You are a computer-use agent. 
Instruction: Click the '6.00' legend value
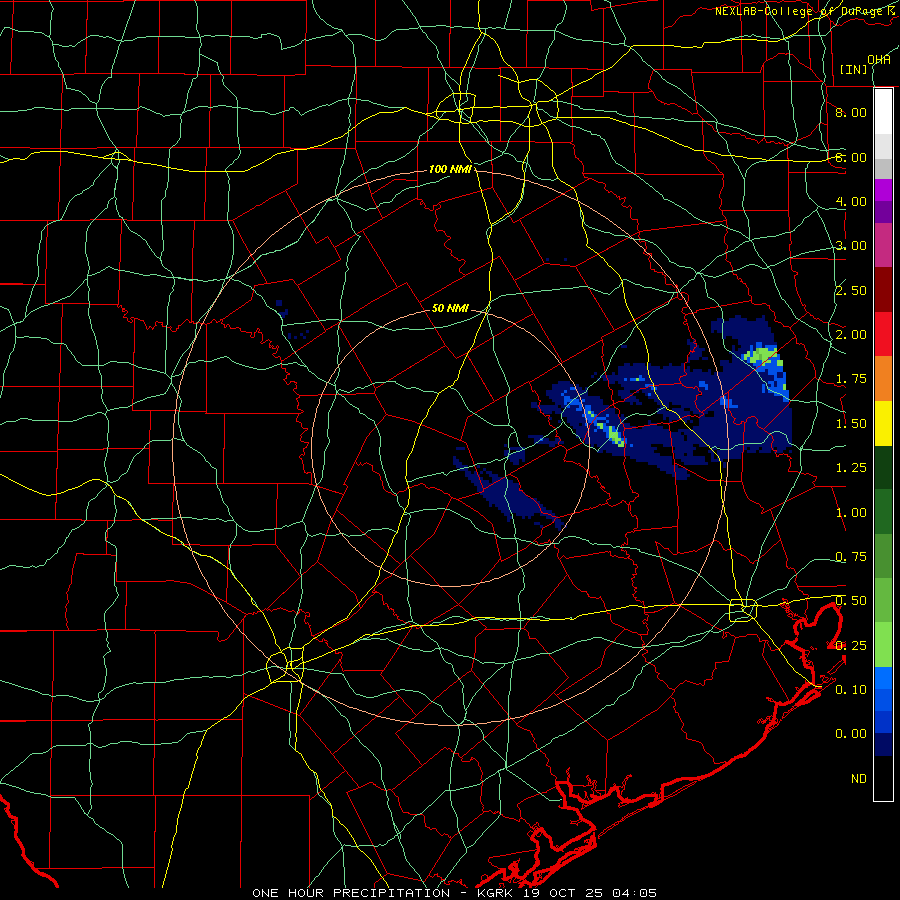pyautogui.click(x=851, y=157)
